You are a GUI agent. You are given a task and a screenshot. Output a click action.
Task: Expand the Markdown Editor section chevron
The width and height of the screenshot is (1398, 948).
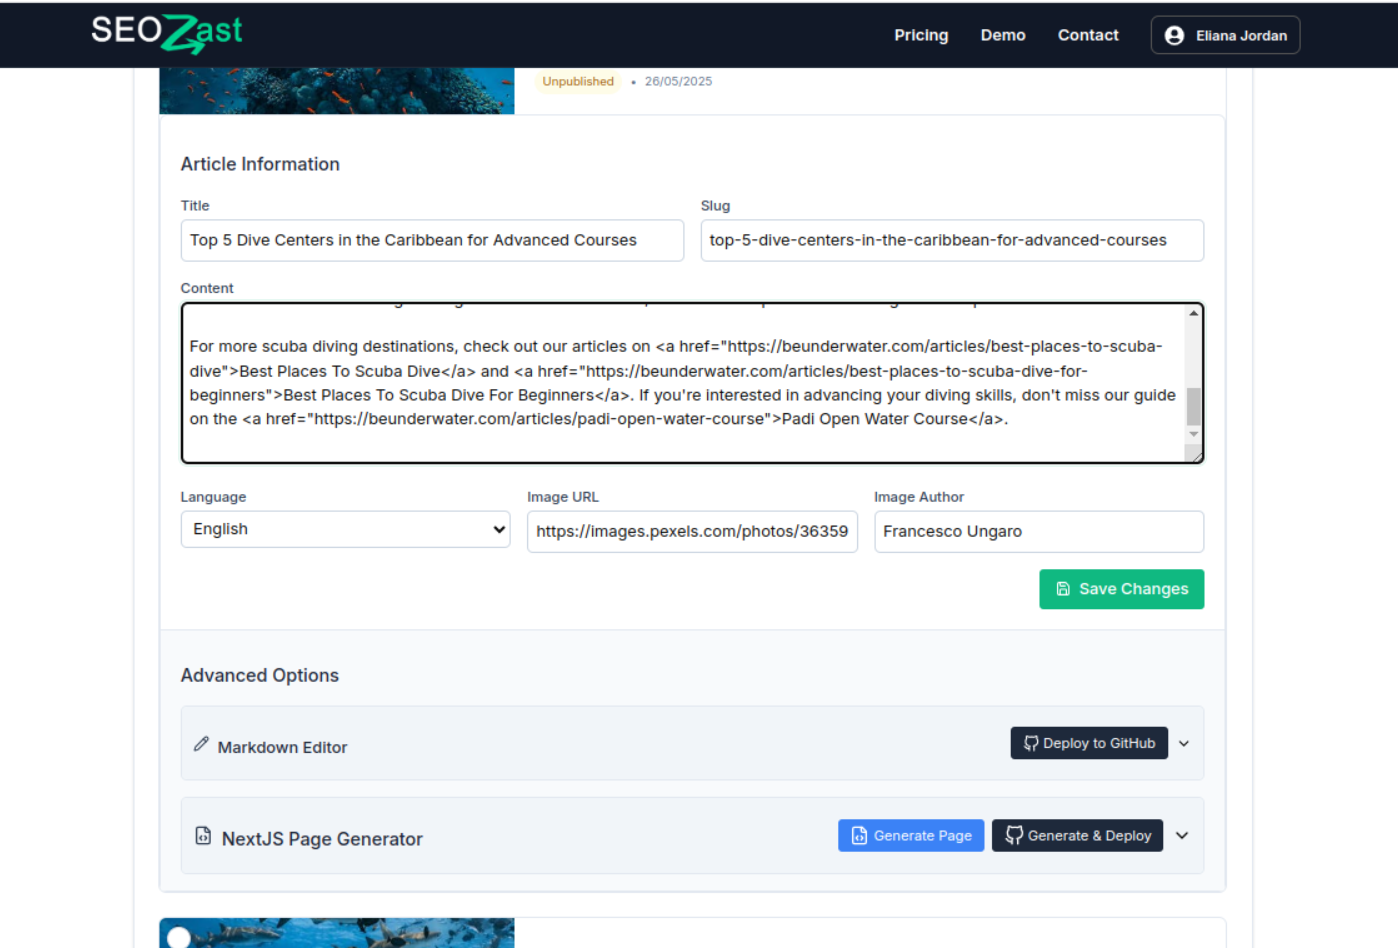point(1184,743)
